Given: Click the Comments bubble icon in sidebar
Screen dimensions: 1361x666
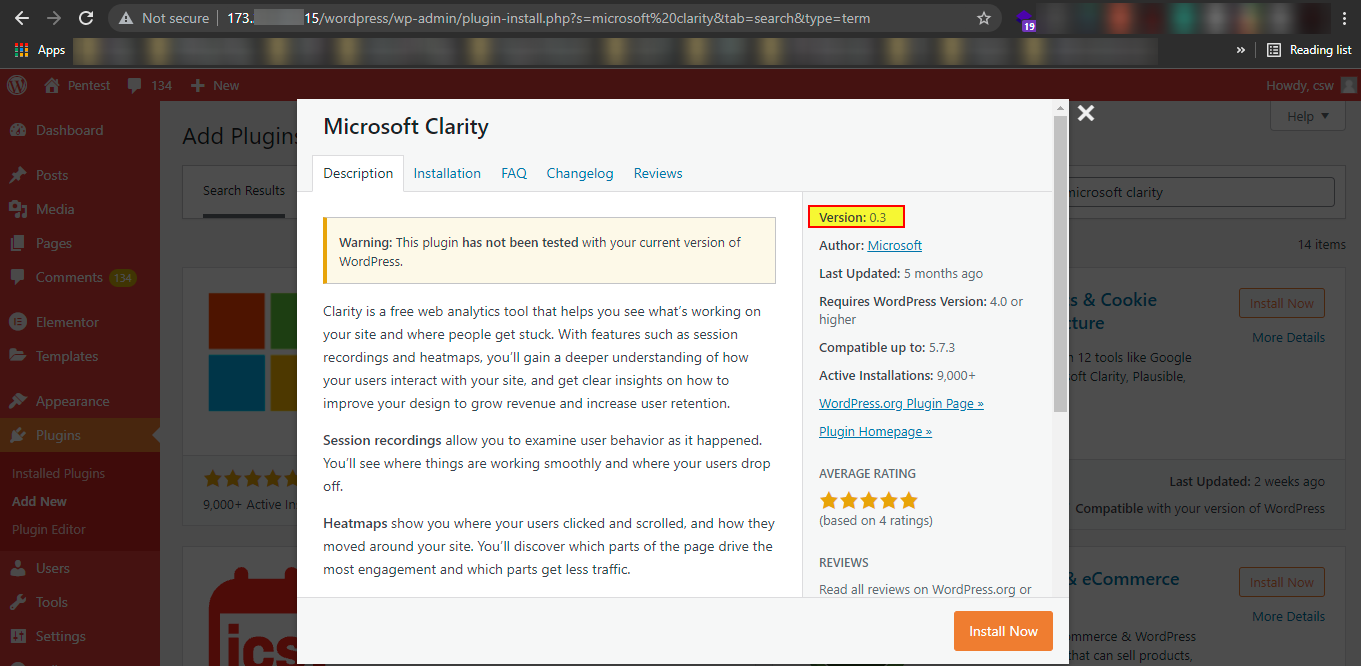Looking at the screenshot, I should coord(18,277).
